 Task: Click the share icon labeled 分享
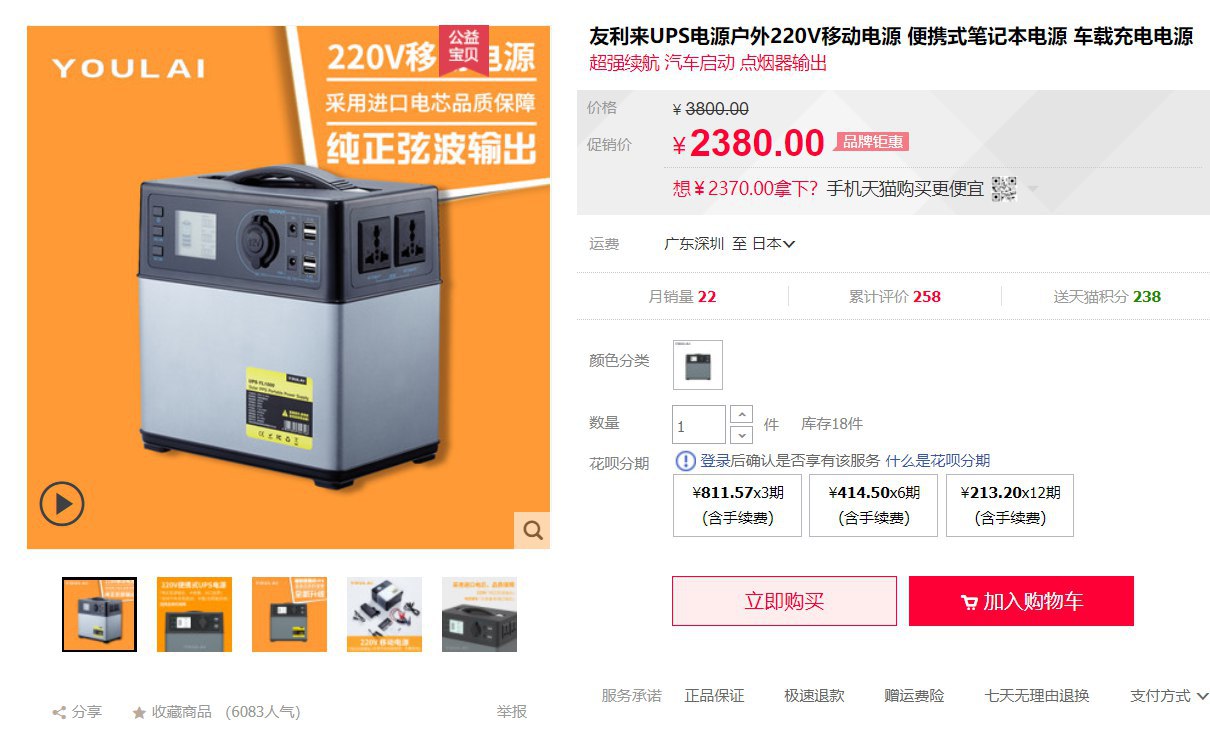59,713
